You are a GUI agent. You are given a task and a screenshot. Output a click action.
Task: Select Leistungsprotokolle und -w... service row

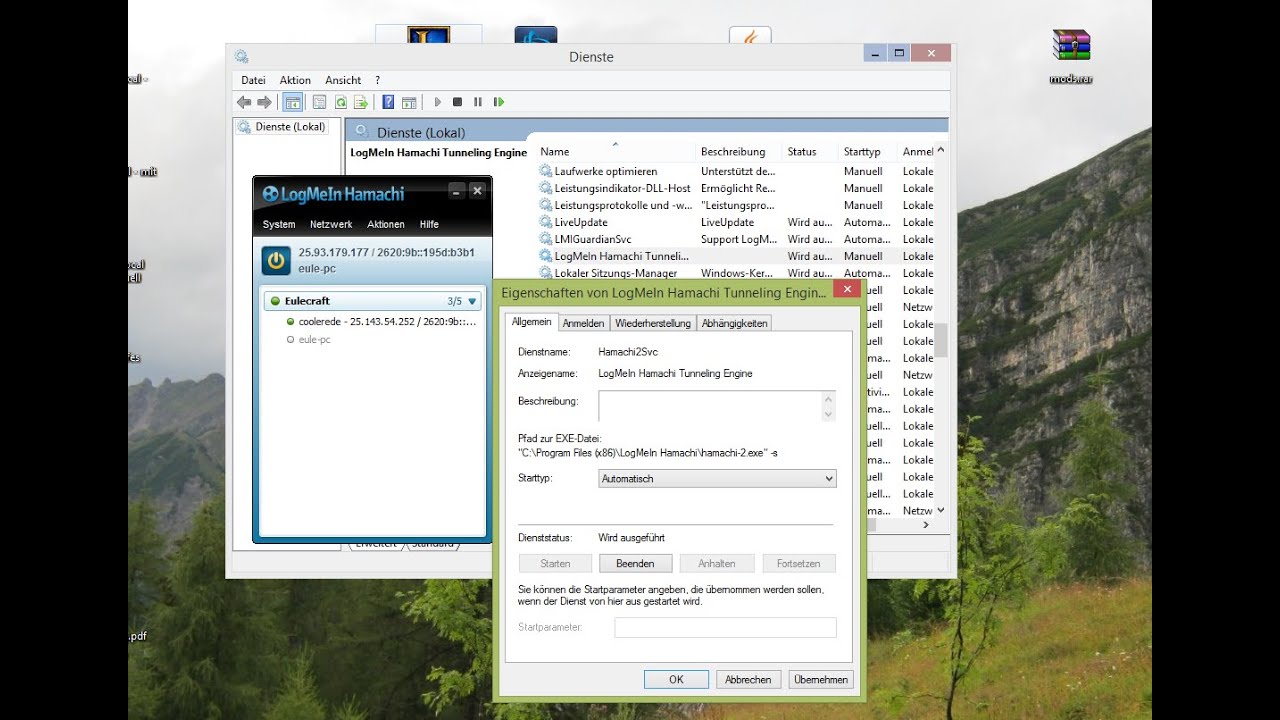click(736, 205)
